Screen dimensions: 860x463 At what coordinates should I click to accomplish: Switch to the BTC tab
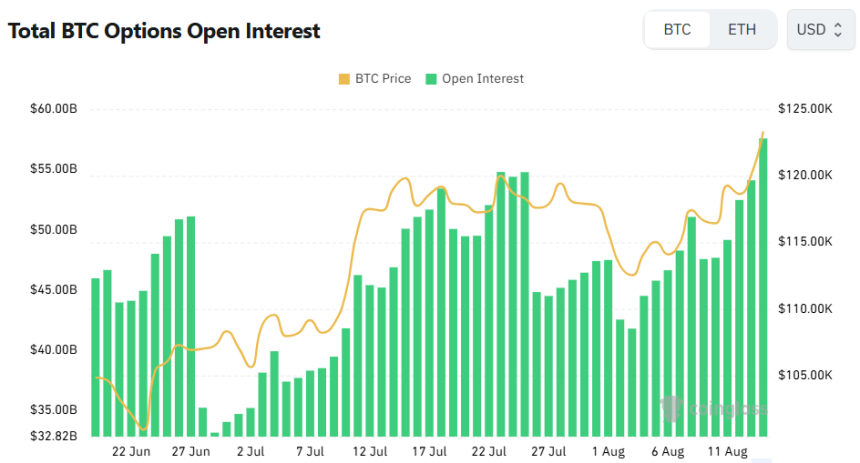pos(677,30)
